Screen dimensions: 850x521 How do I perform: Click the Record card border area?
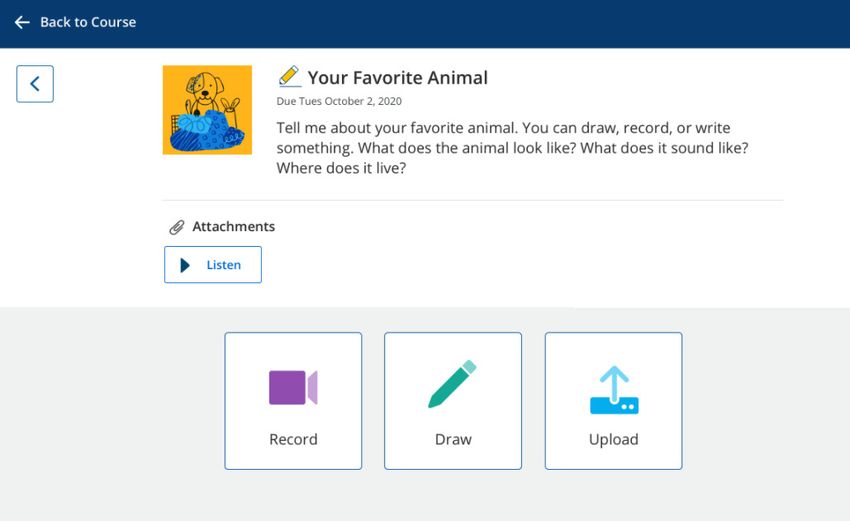(293, 401)
